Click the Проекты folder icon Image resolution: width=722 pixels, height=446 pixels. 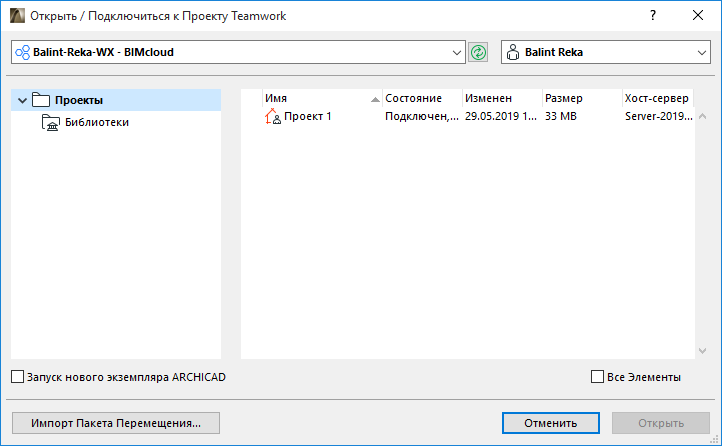pos(41,100)
